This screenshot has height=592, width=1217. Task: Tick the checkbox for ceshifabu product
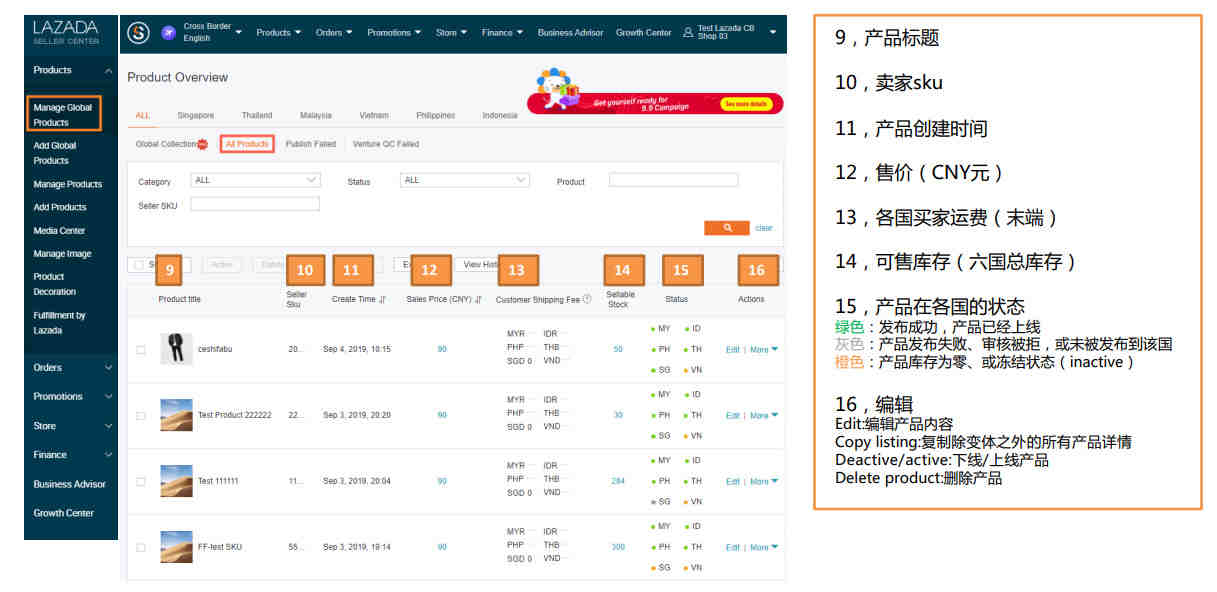[141, 349]
